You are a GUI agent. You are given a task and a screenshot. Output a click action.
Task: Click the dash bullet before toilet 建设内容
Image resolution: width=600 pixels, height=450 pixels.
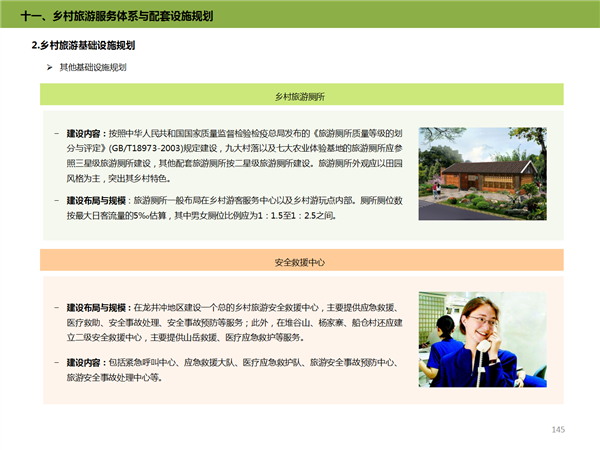[56, 132]
